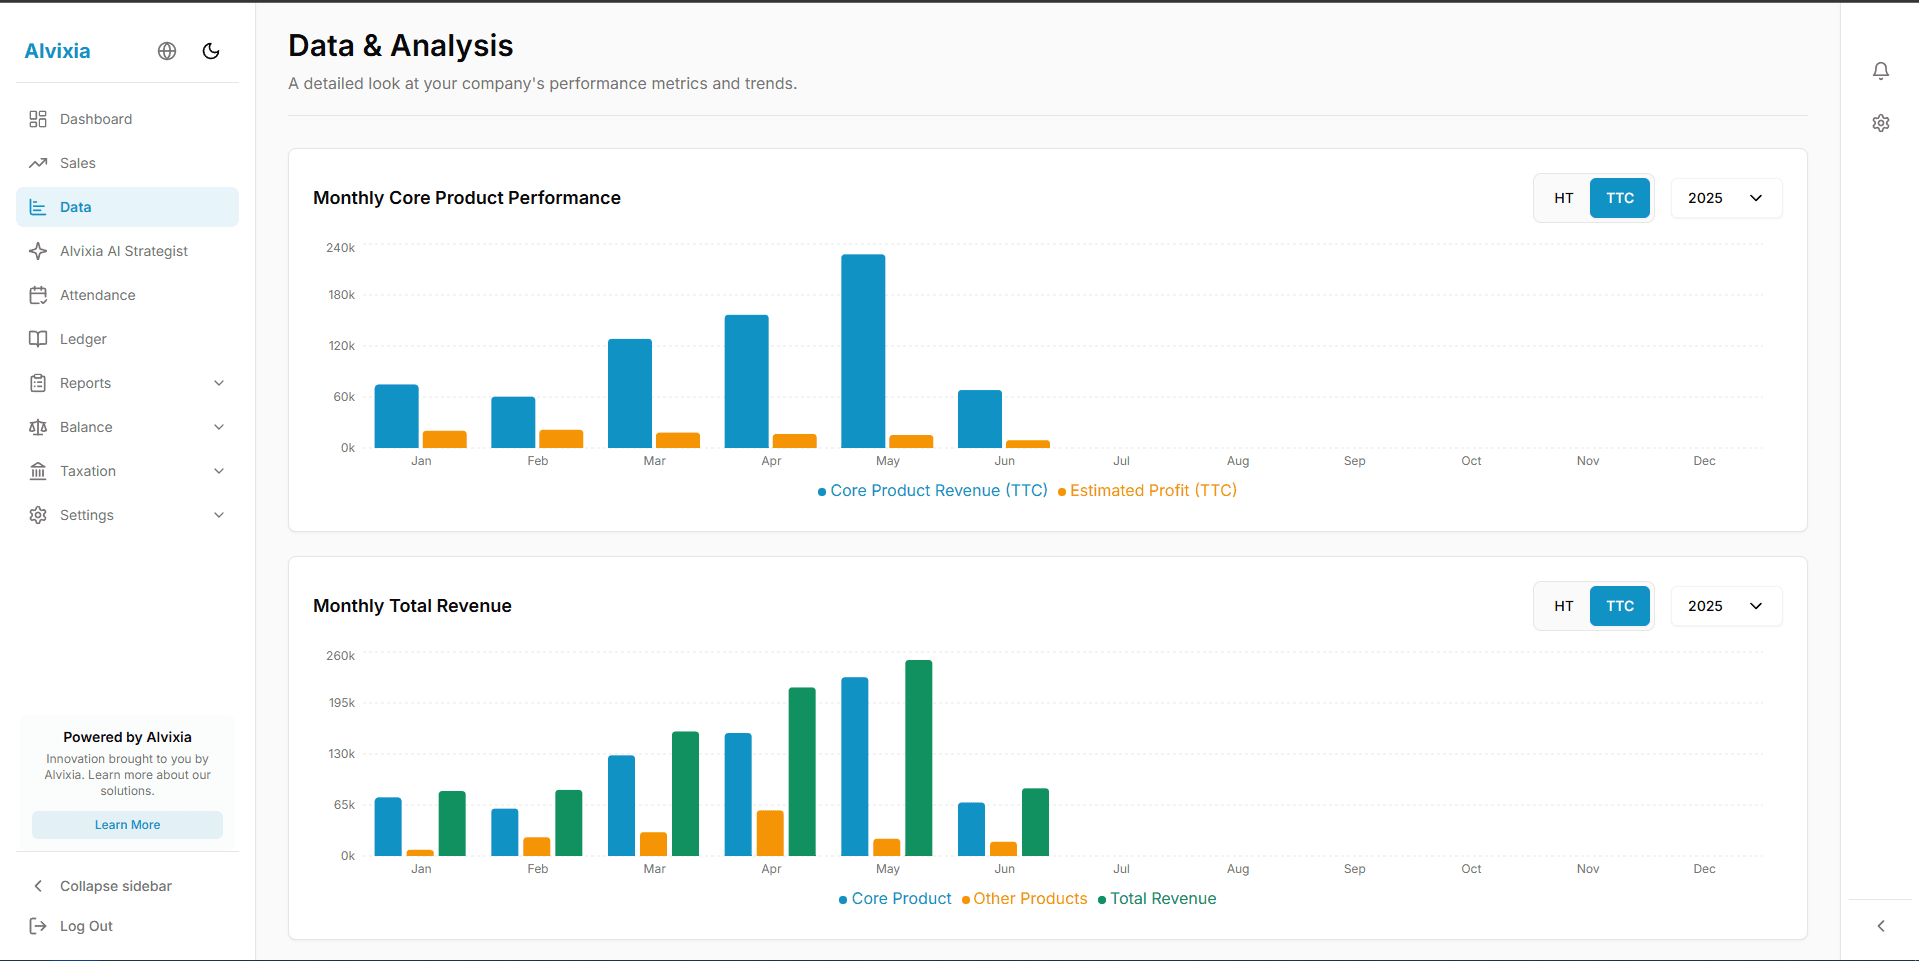Enable dark mode with the moon toggle
Viewport: 1919px width, 961px height.
pos(210,51)
